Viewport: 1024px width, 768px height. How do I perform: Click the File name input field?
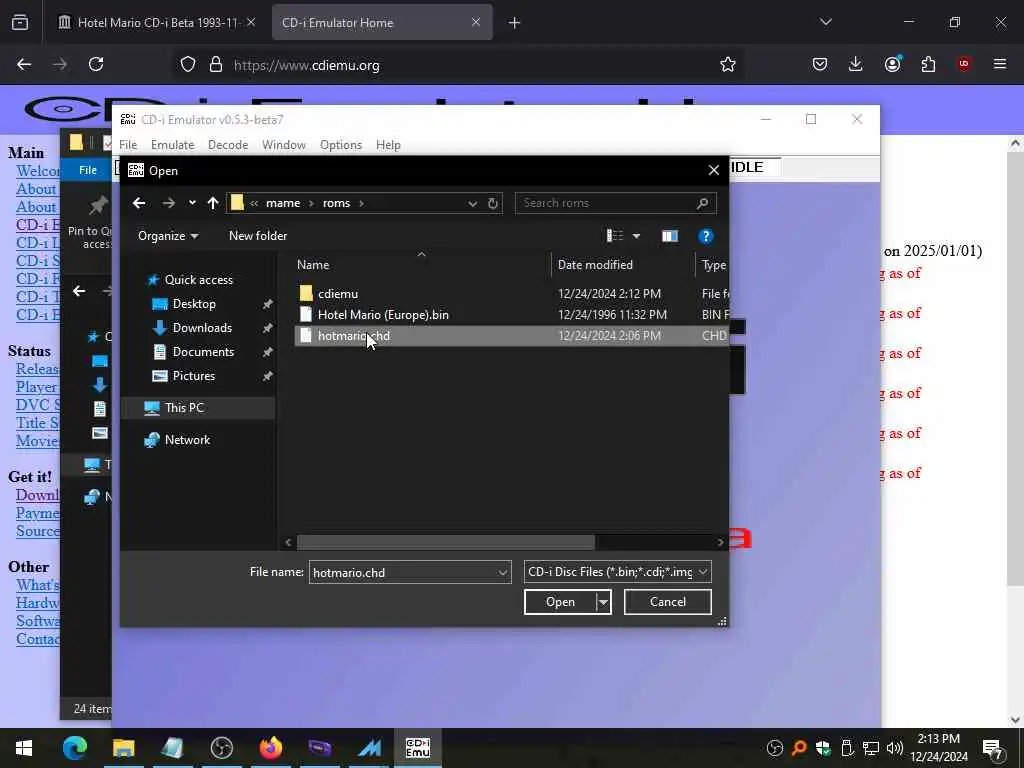tap(402, 572)
